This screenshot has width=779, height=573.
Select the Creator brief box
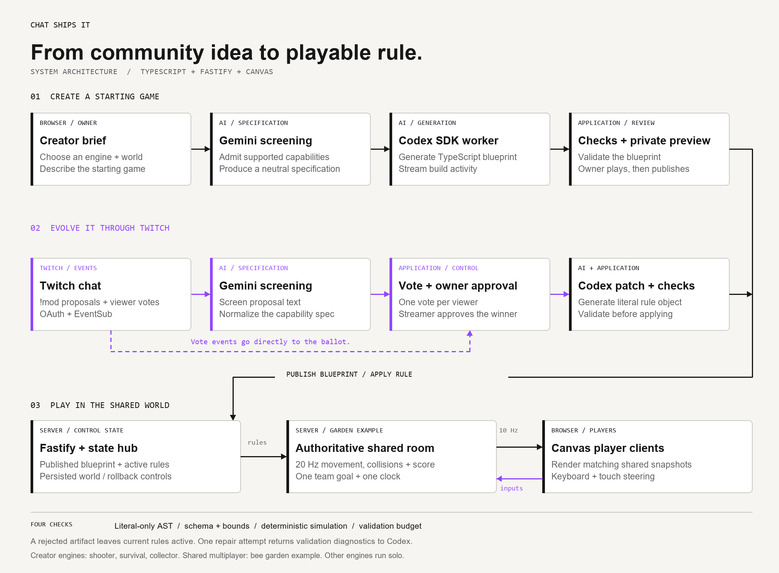coord(111,149)
